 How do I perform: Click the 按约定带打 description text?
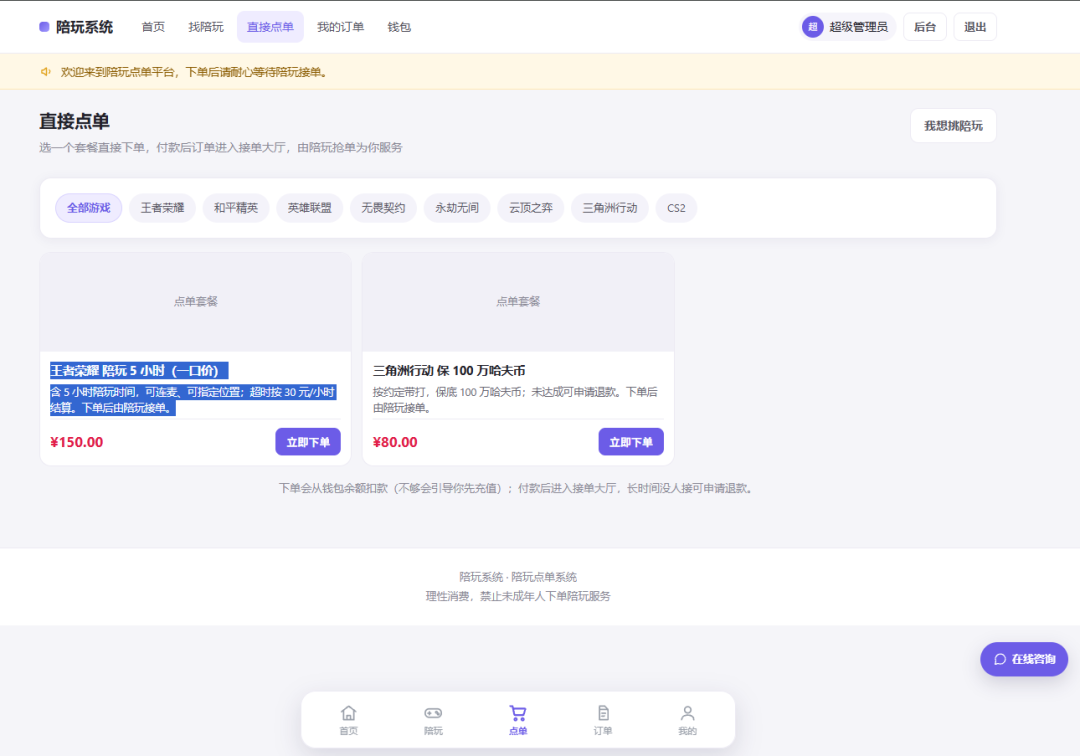(515, 400)
